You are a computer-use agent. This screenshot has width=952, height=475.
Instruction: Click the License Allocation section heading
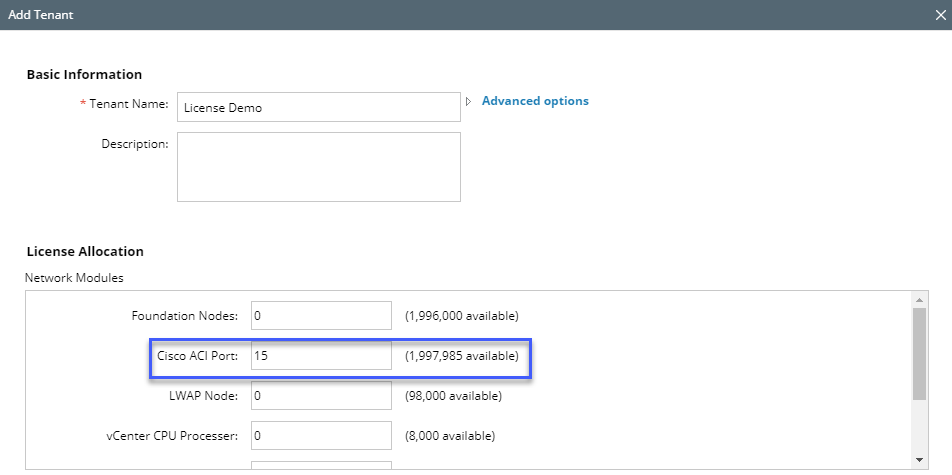point(85,251)
